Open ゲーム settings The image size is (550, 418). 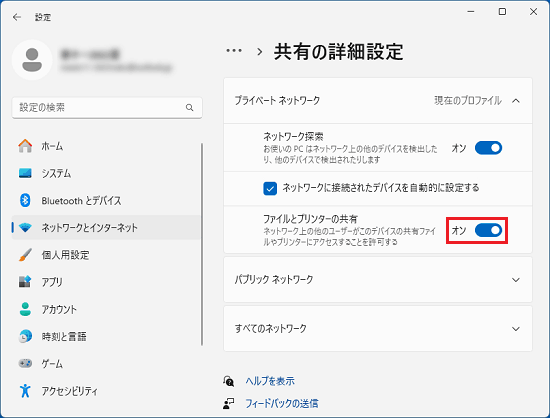(x=106, y=363)
